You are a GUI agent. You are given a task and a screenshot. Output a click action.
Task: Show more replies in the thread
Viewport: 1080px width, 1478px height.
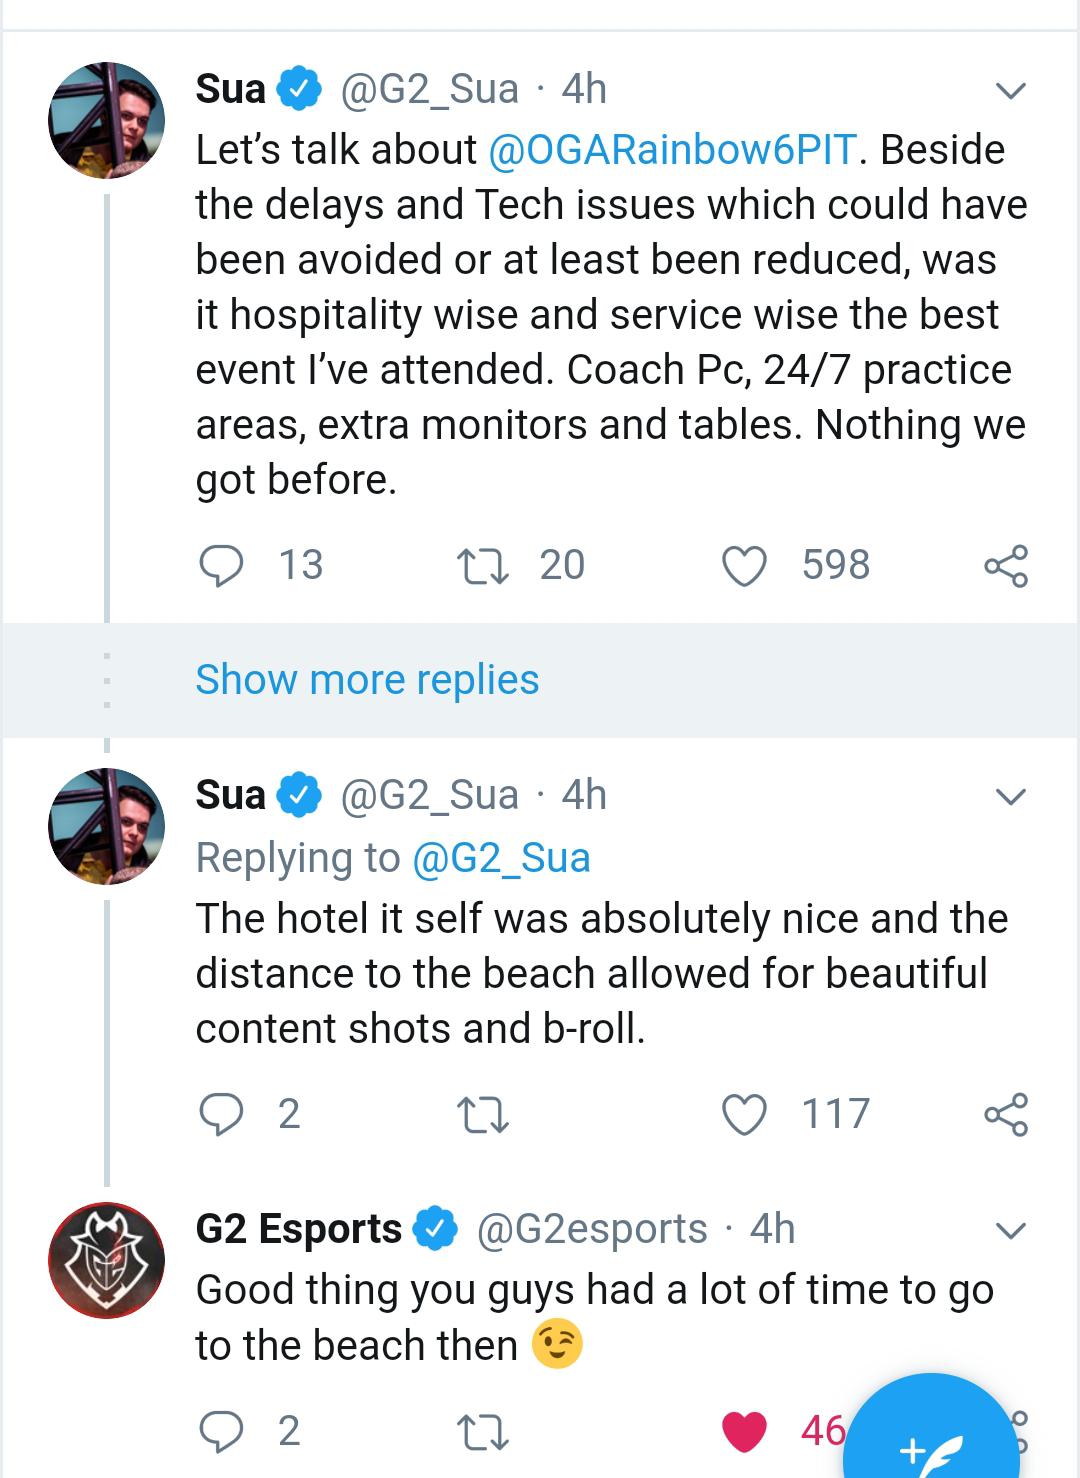[x=365, y=679]
